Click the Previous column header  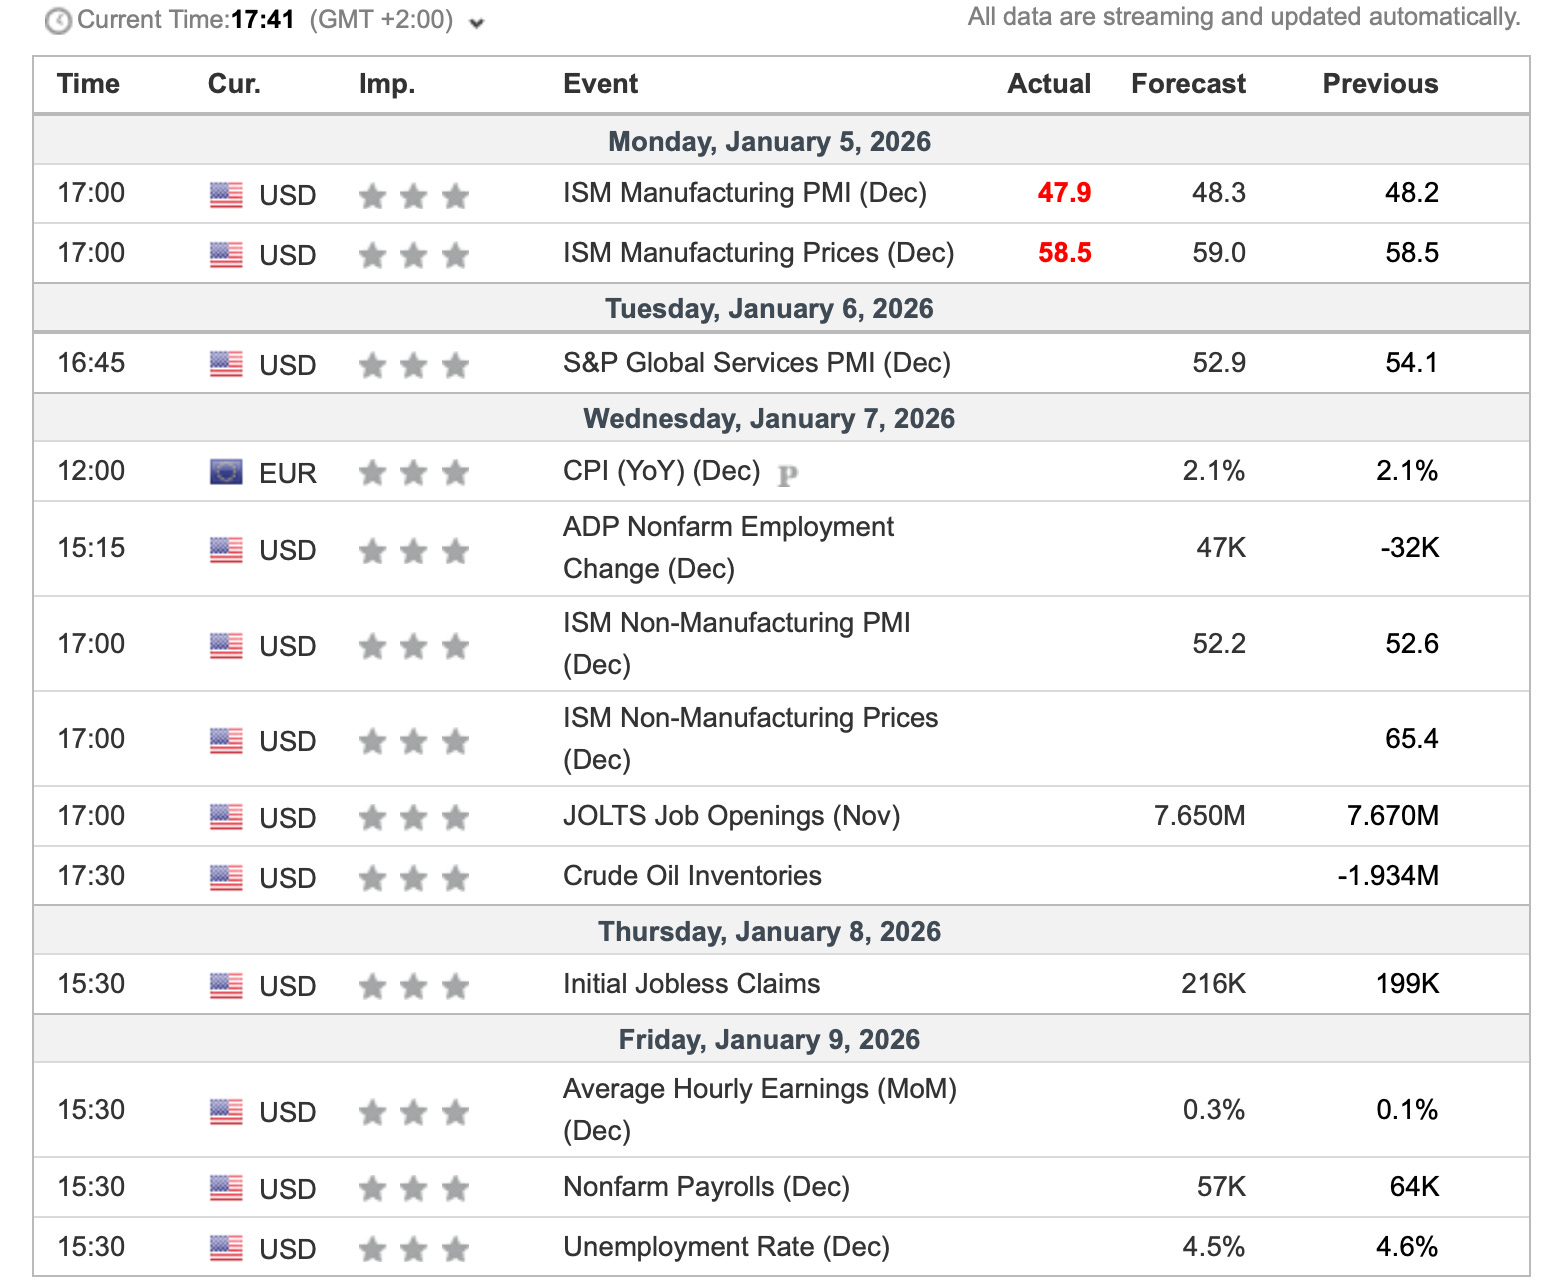[1380, 84]
